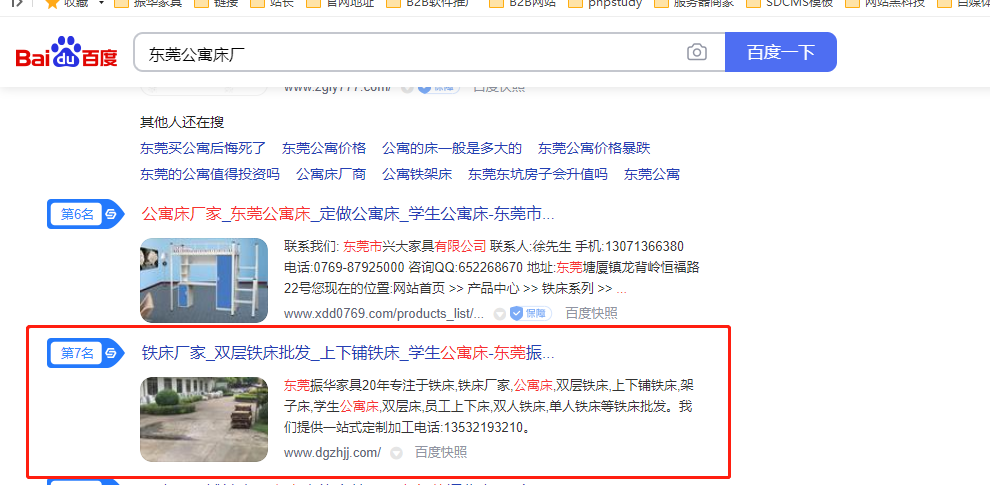Viewport: 990px width, 485px height.
Task: Click the Baidu logo
Action: 66,53
